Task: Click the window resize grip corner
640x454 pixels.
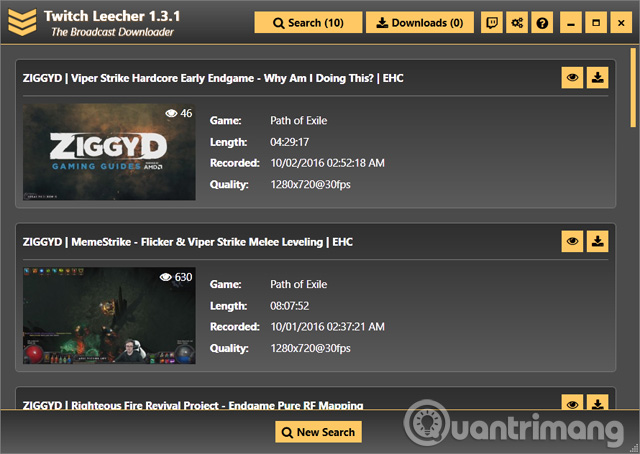Action: [x=634, y=448]
